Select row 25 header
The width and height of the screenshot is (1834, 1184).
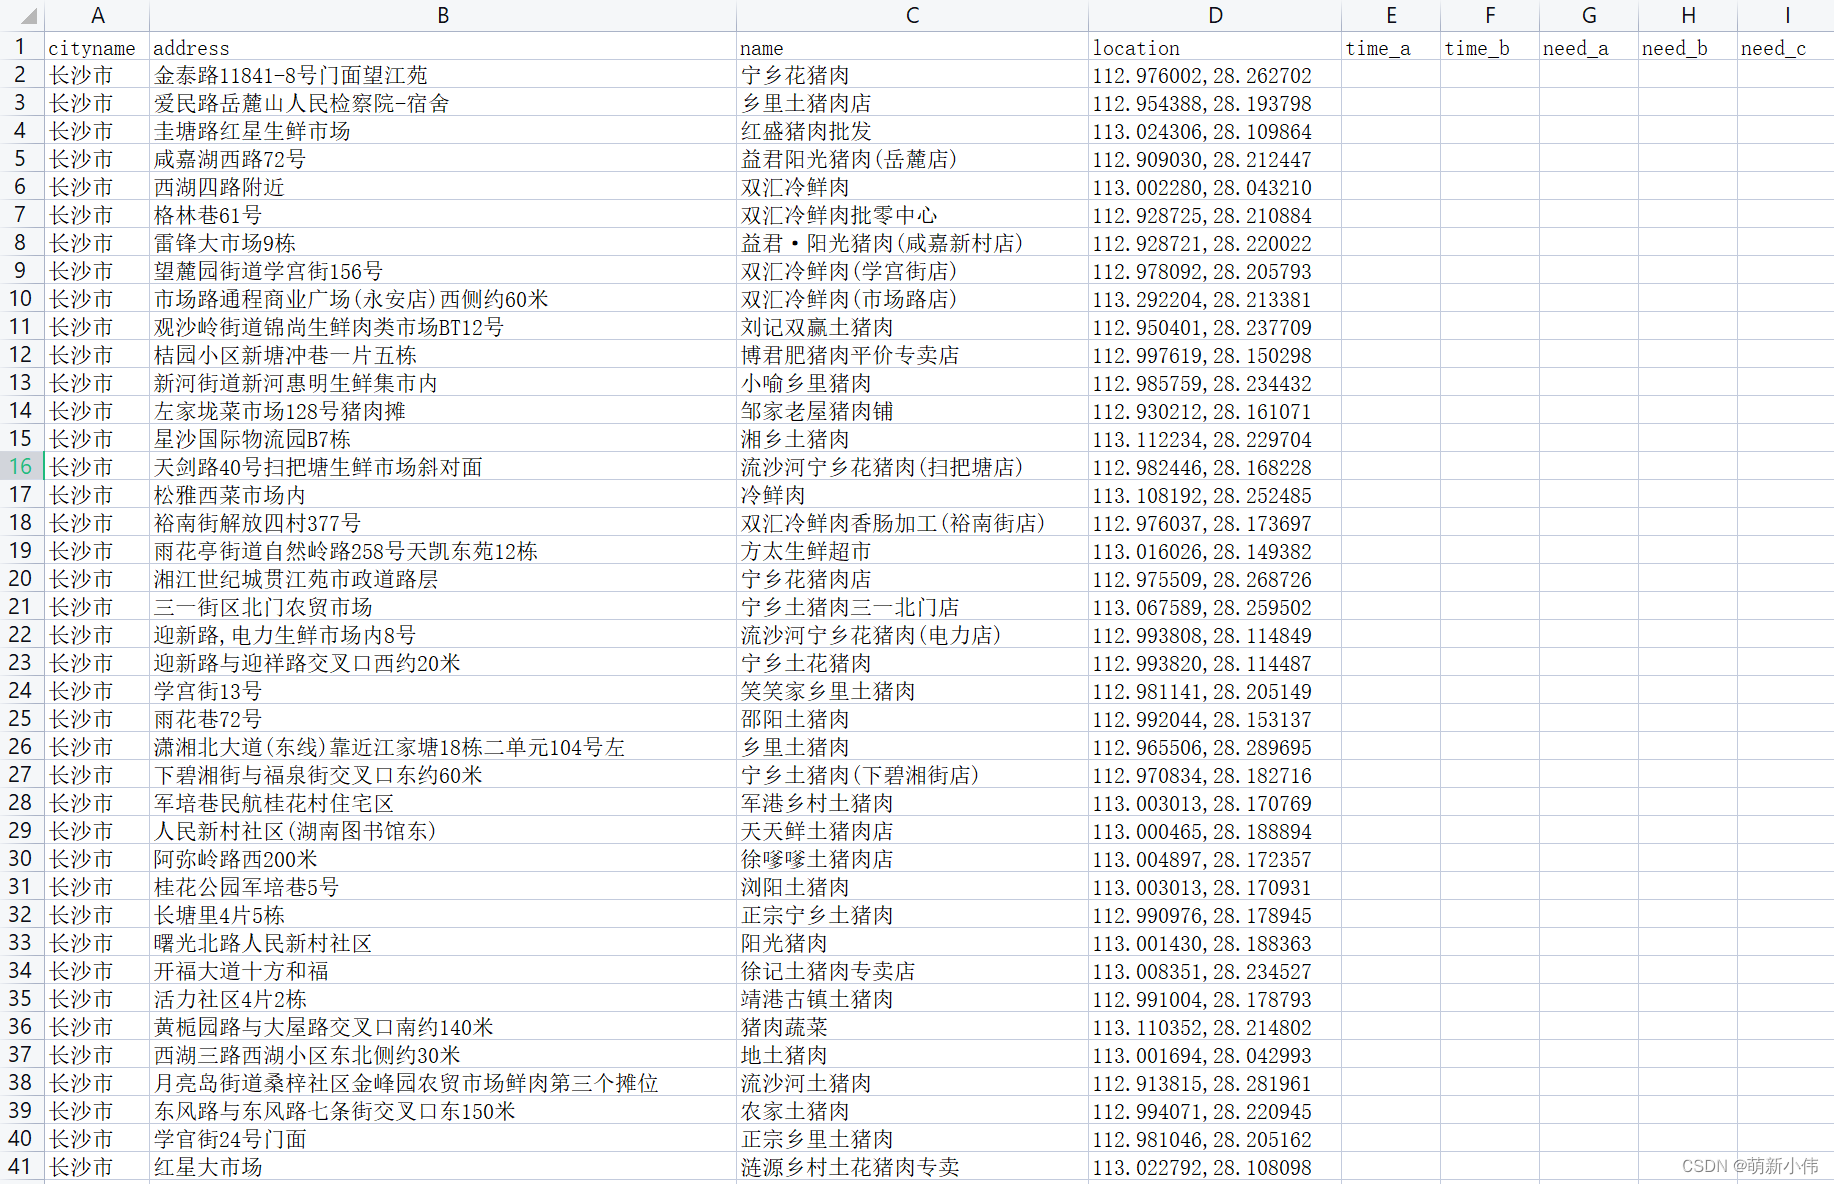click(22, 718)
